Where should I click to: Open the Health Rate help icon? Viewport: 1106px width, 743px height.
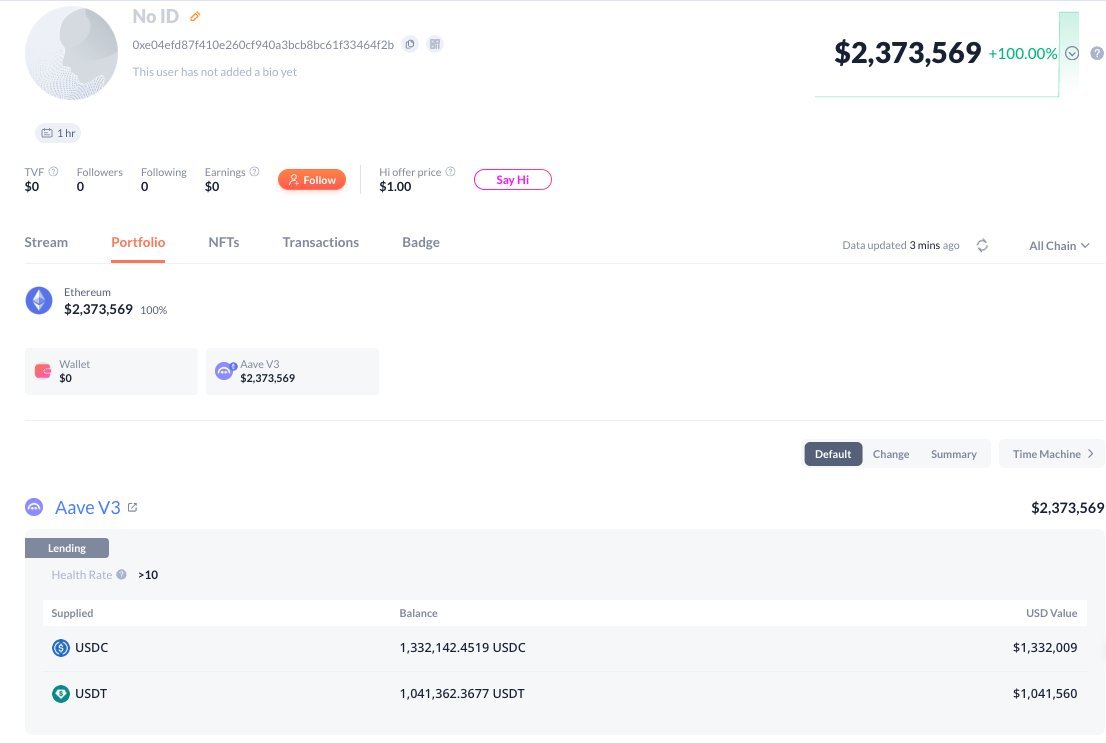121,574
